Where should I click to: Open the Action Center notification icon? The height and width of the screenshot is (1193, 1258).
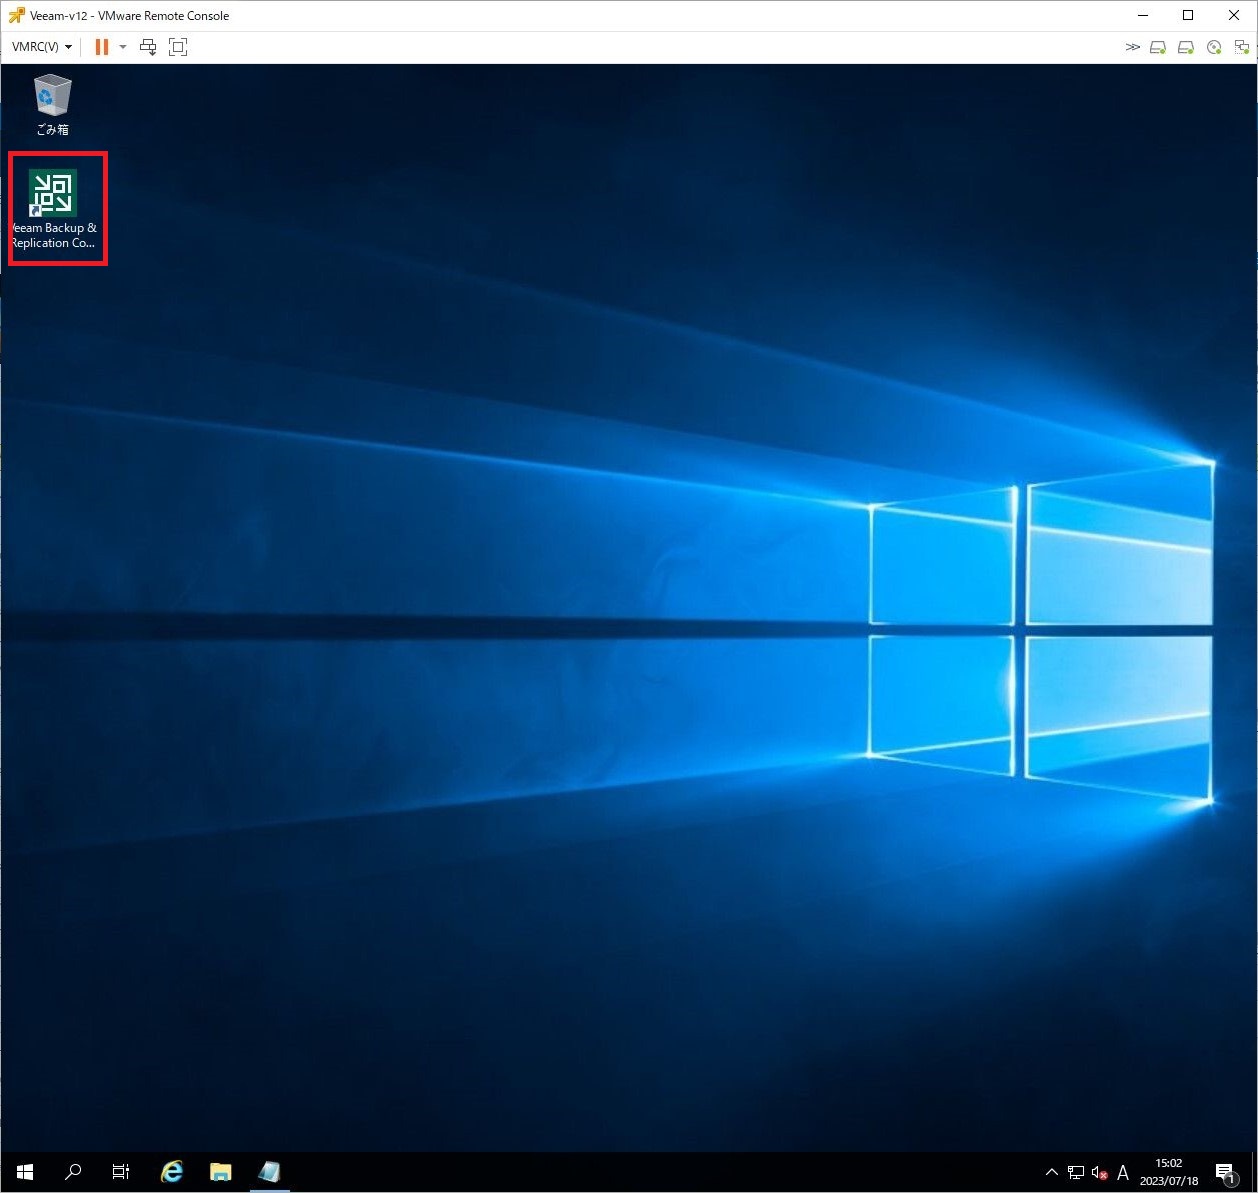[x=1226, y=1172]
